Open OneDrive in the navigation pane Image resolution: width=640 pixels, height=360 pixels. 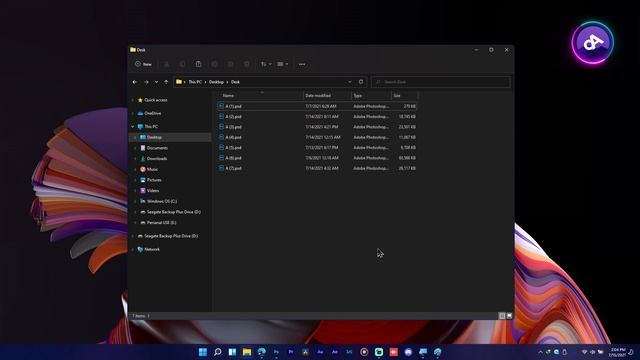click(149, 113)
